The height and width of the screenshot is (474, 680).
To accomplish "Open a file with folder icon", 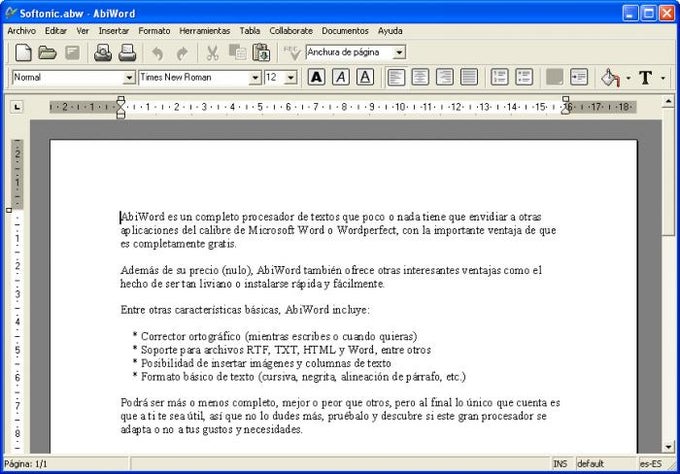I will pos(47,53).
